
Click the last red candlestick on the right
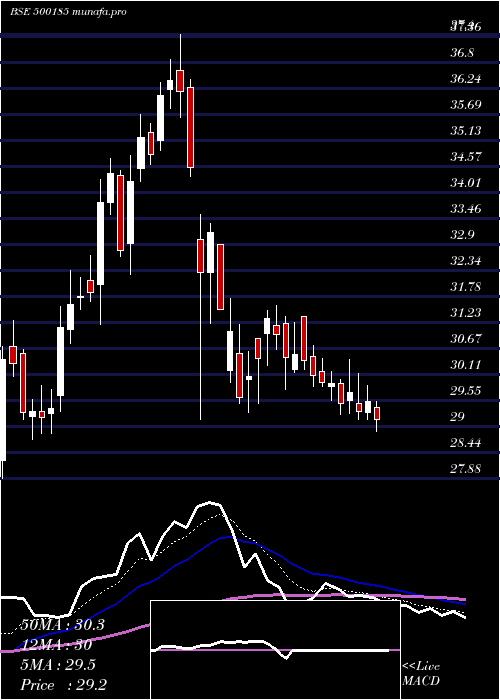click(377, 413)
